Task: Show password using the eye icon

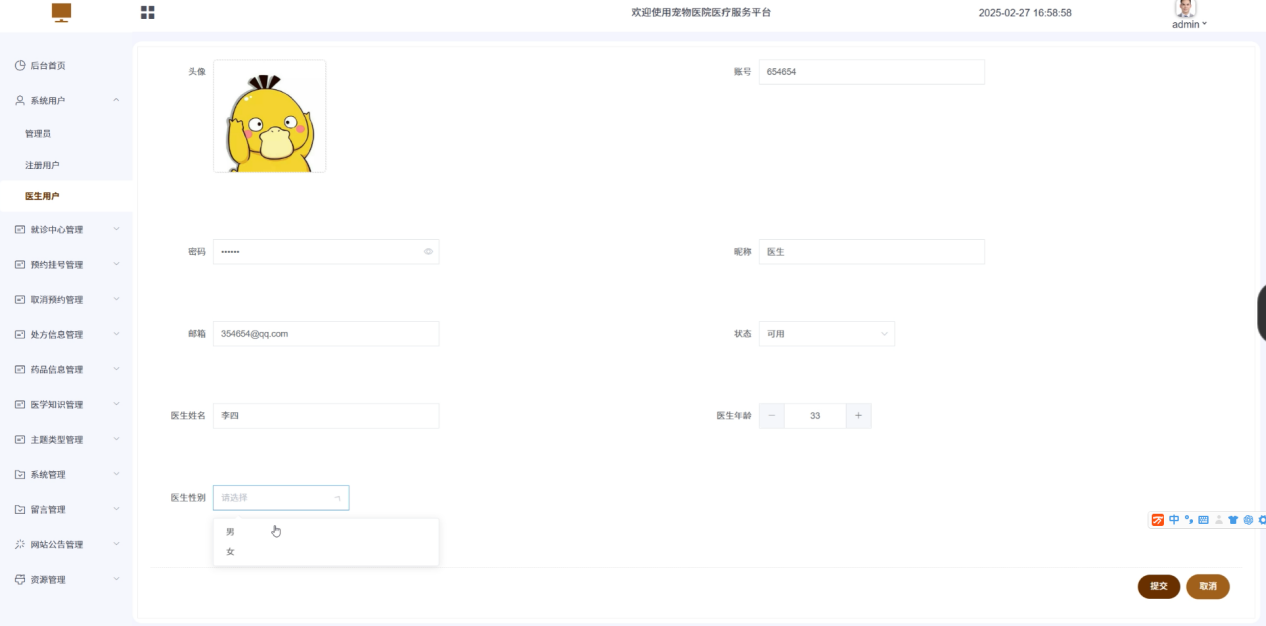Action: [x=428, y=252]
